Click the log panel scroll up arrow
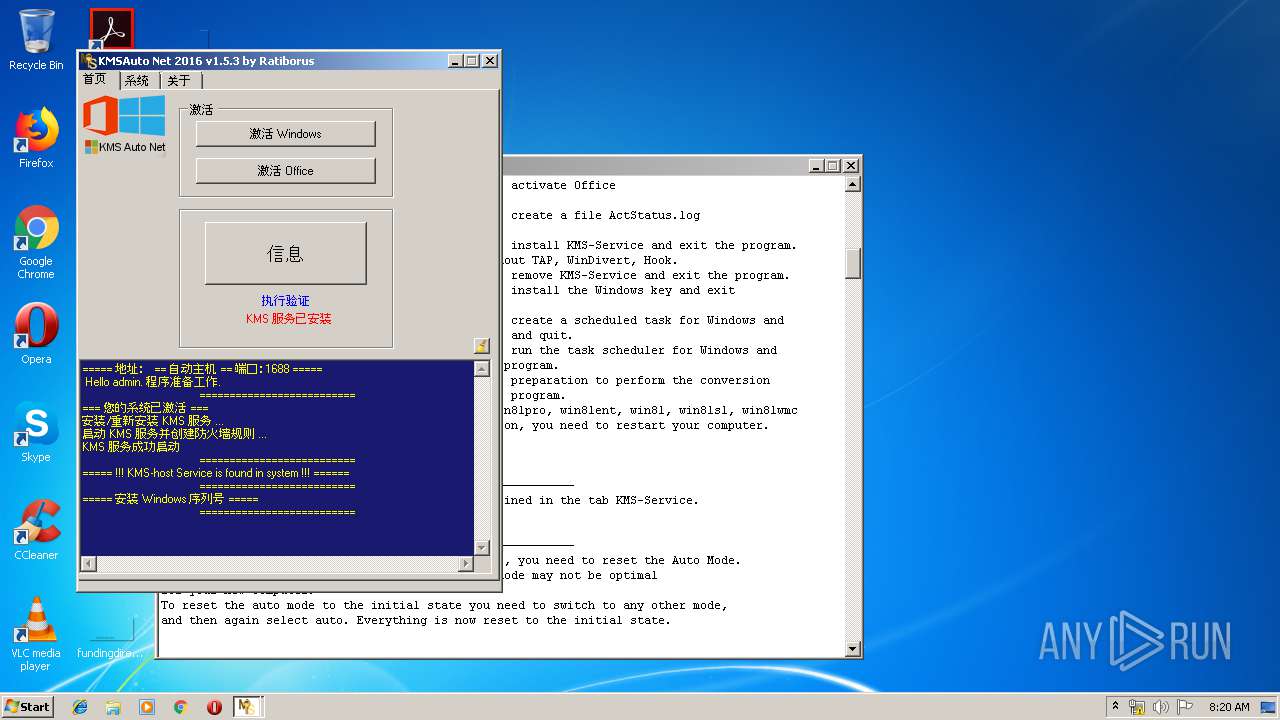The image size is (1280, 720). click(482, 369)
